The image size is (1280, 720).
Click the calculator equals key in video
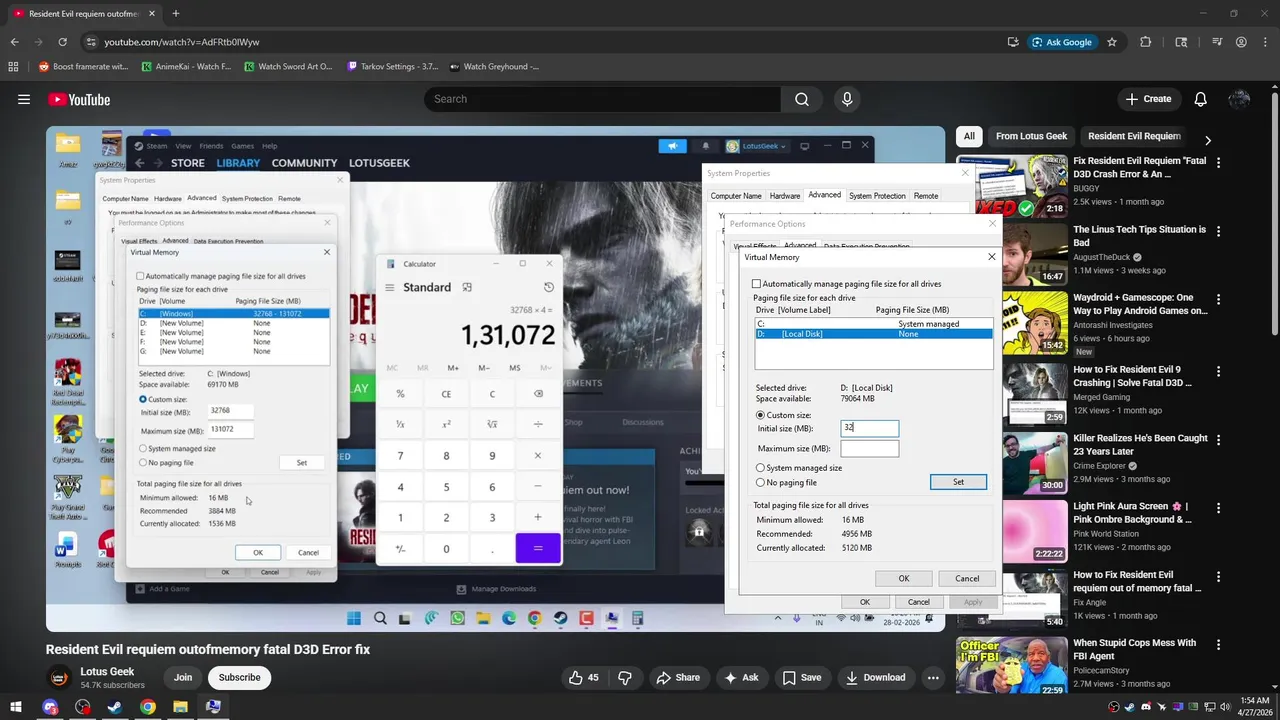point(538,548)
